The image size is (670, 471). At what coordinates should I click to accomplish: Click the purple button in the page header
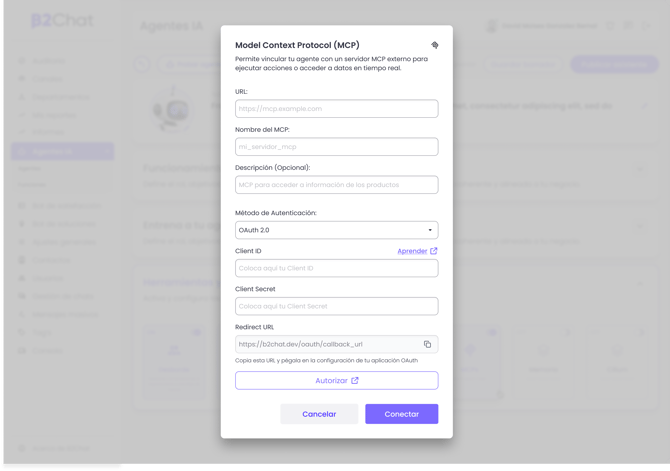point(614,64)
